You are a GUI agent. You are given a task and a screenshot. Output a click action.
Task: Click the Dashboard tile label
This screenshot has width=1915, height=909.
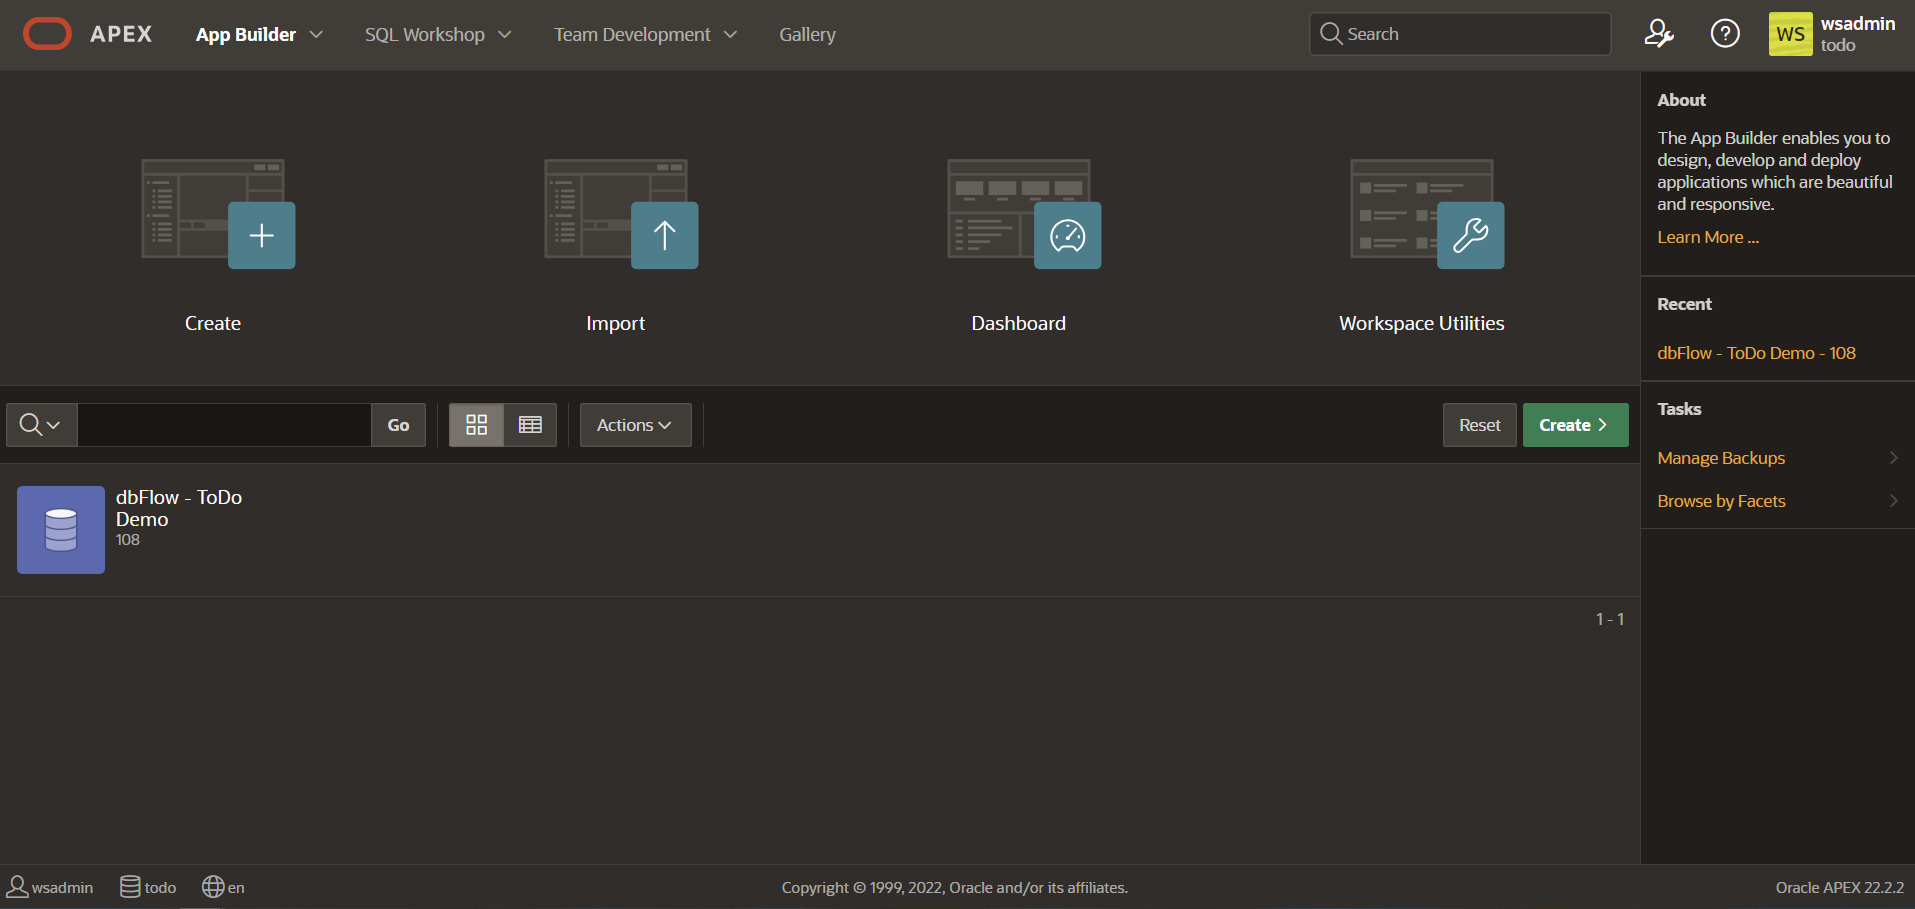(x=1019, y=323)
